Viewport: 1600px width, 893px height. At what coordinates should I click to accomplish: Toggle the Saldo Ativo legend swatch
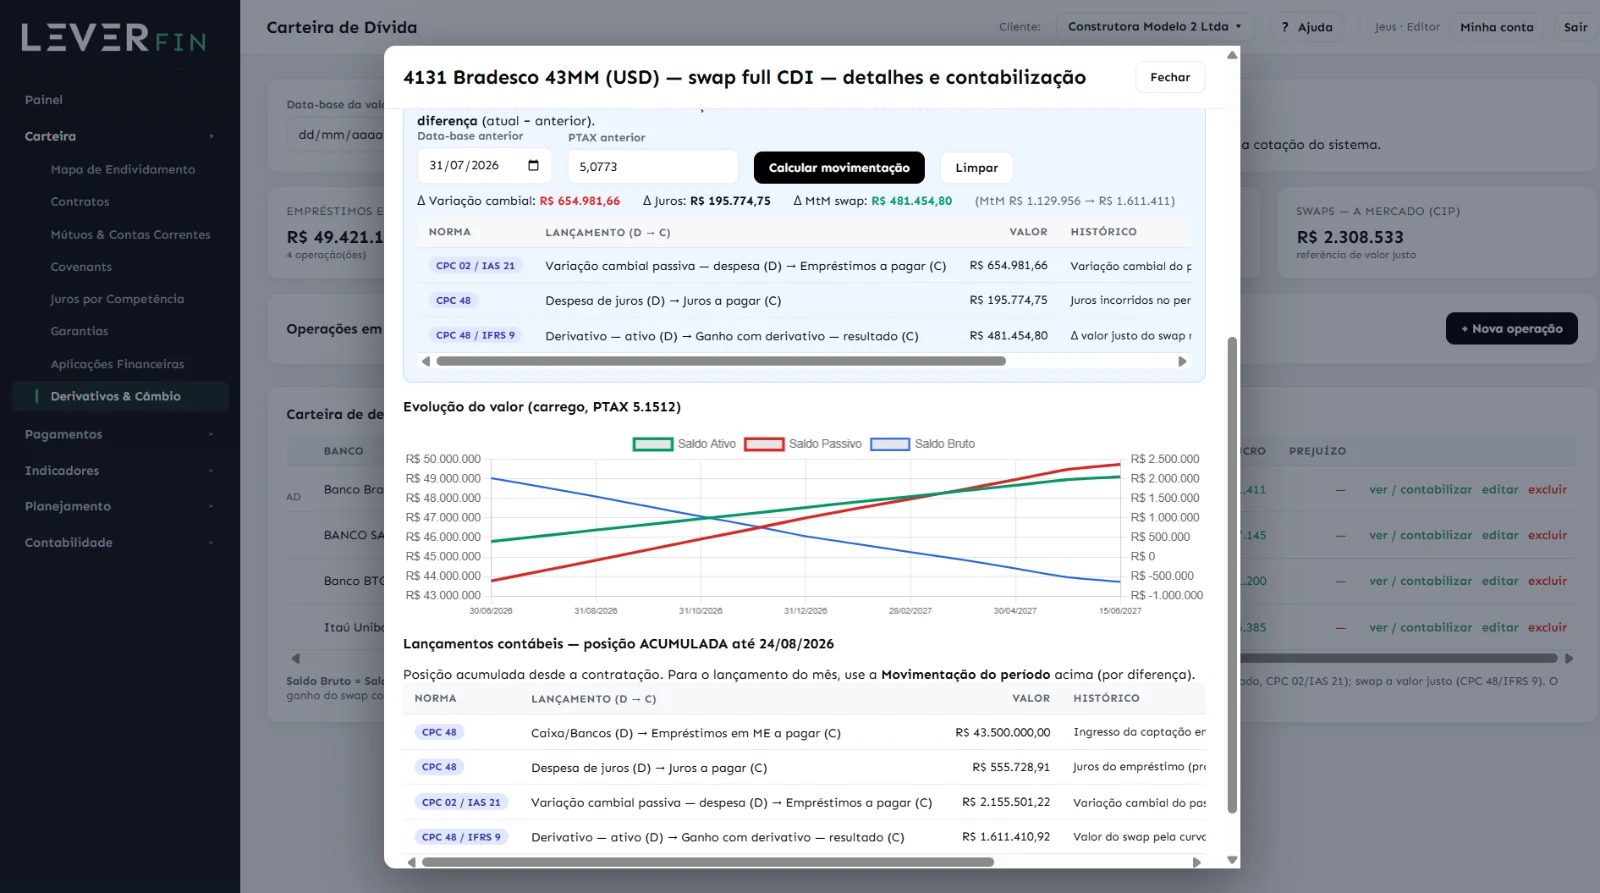(652, 444)
